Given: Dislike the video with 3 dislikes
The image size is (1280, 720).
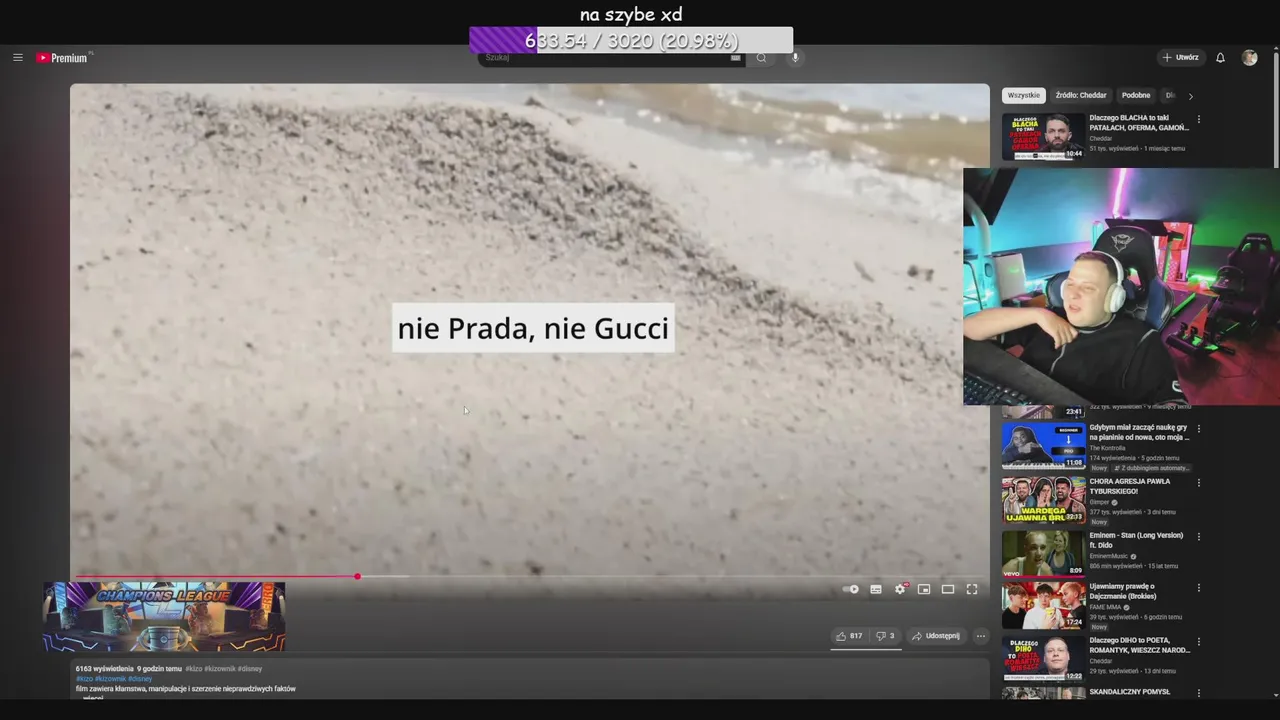Looking at the screenshot, I should click(885, 636).
